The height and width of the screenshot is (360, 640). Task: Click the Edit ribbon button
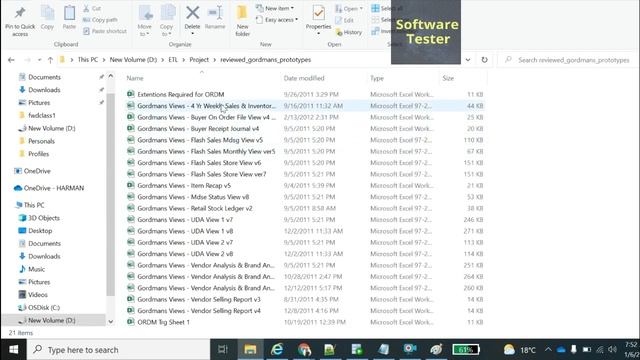click(344, 20)
